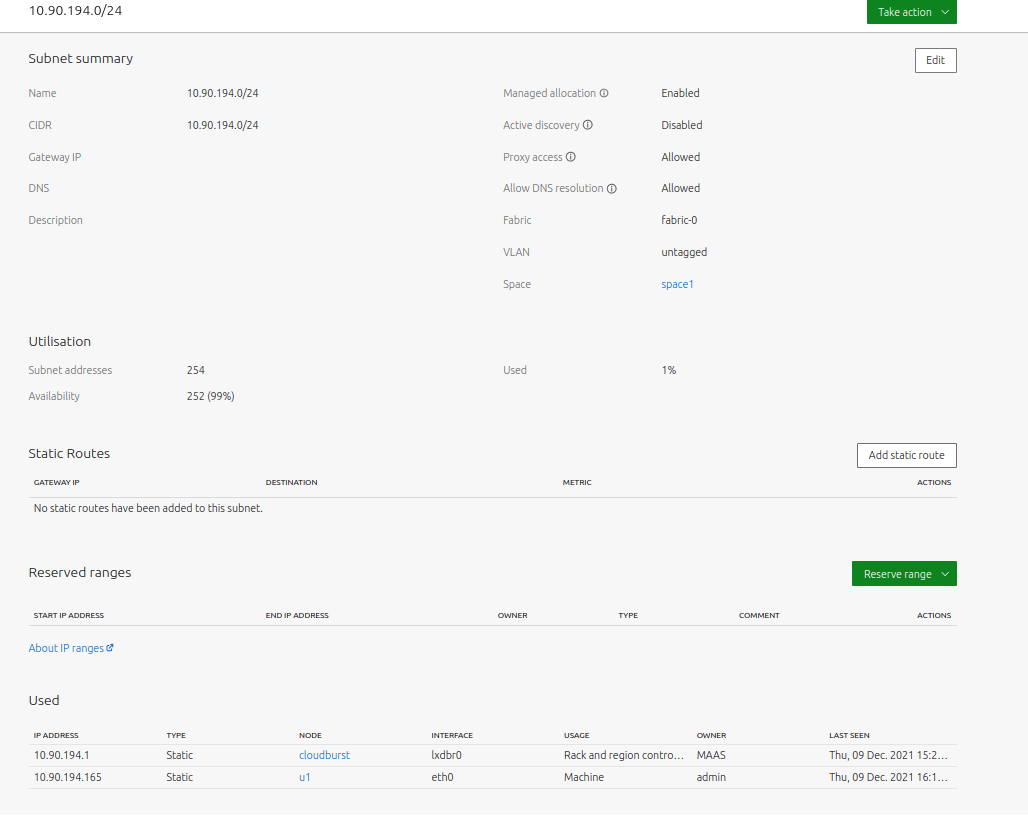
Task: Open the space1 space link
Action: (x=677, y=284)
